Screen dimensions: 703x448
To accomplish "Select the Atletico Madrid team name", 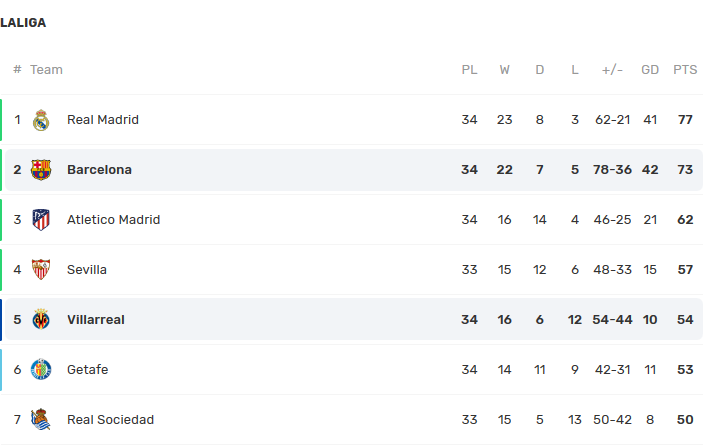I will 113,220.
